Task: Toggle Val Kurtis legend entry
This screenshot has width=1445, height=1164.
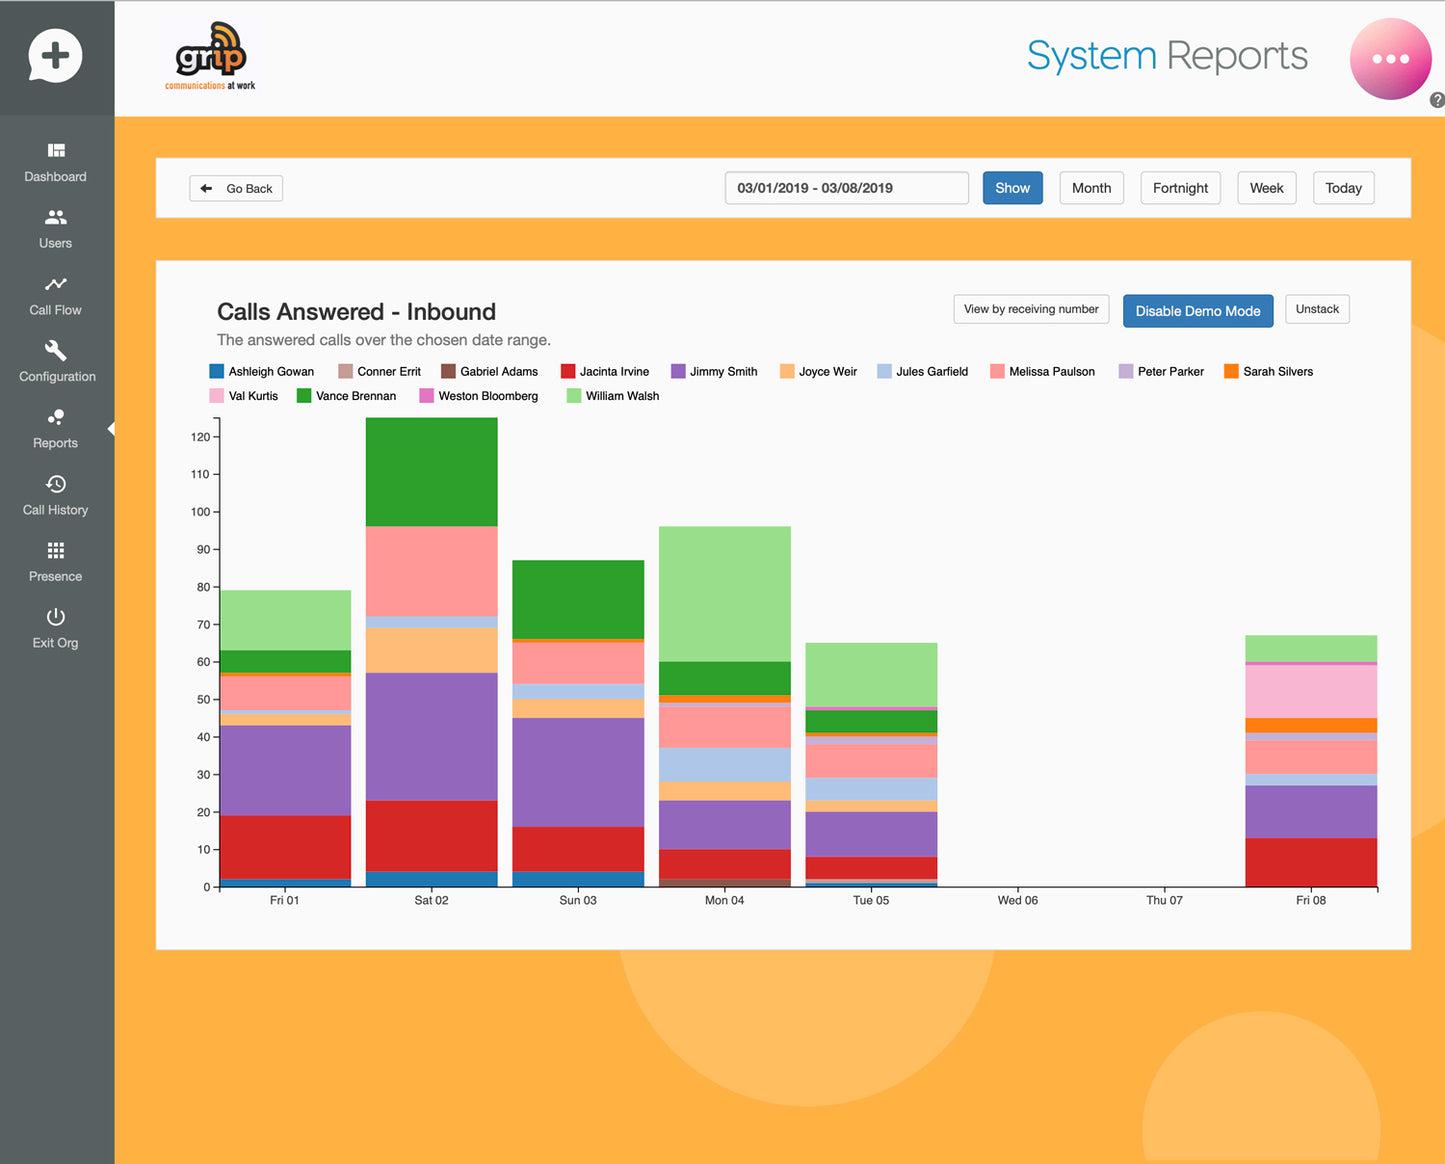Action: [x=244, y=396]
